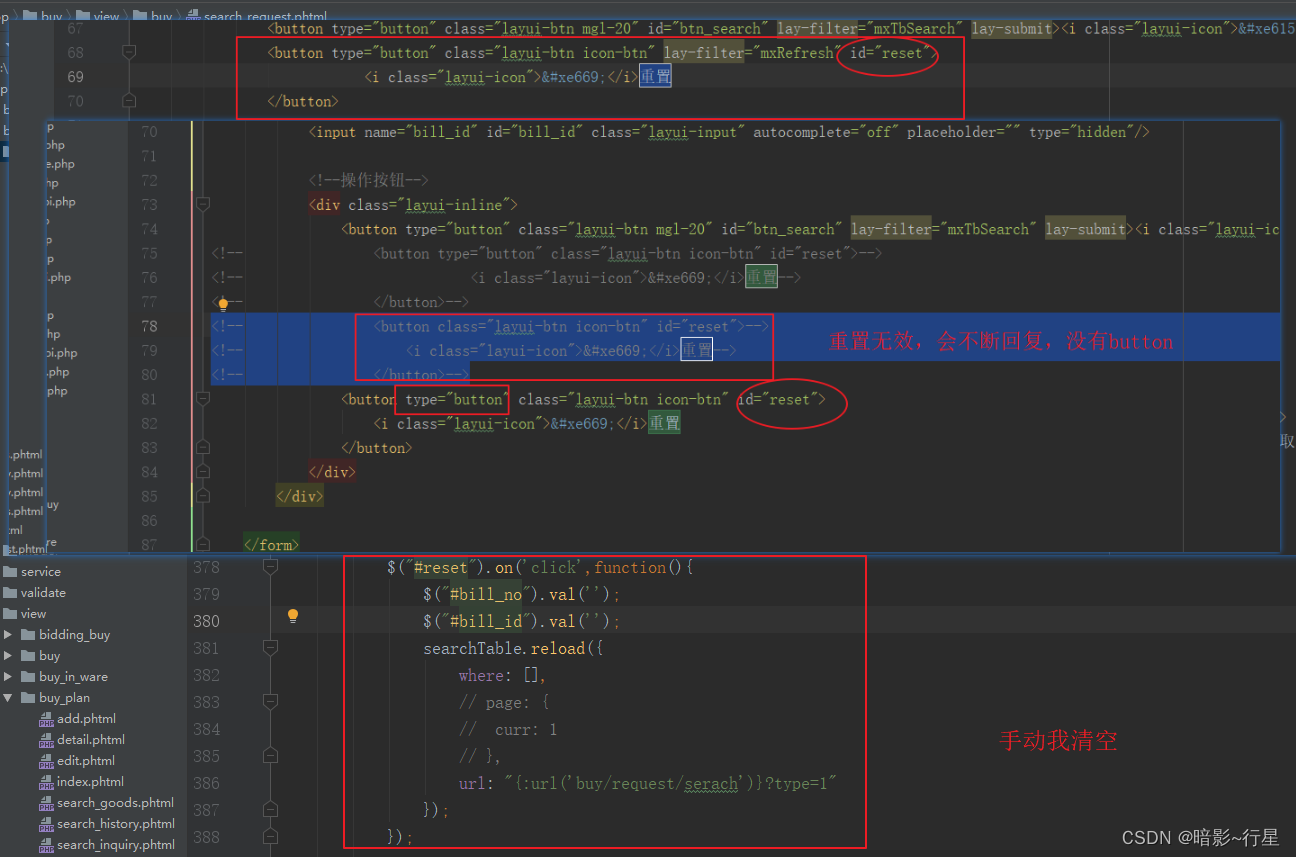1296x857 pixels.
Task: Toggle the fold end marker on line 84
Action: pos(203,471)
